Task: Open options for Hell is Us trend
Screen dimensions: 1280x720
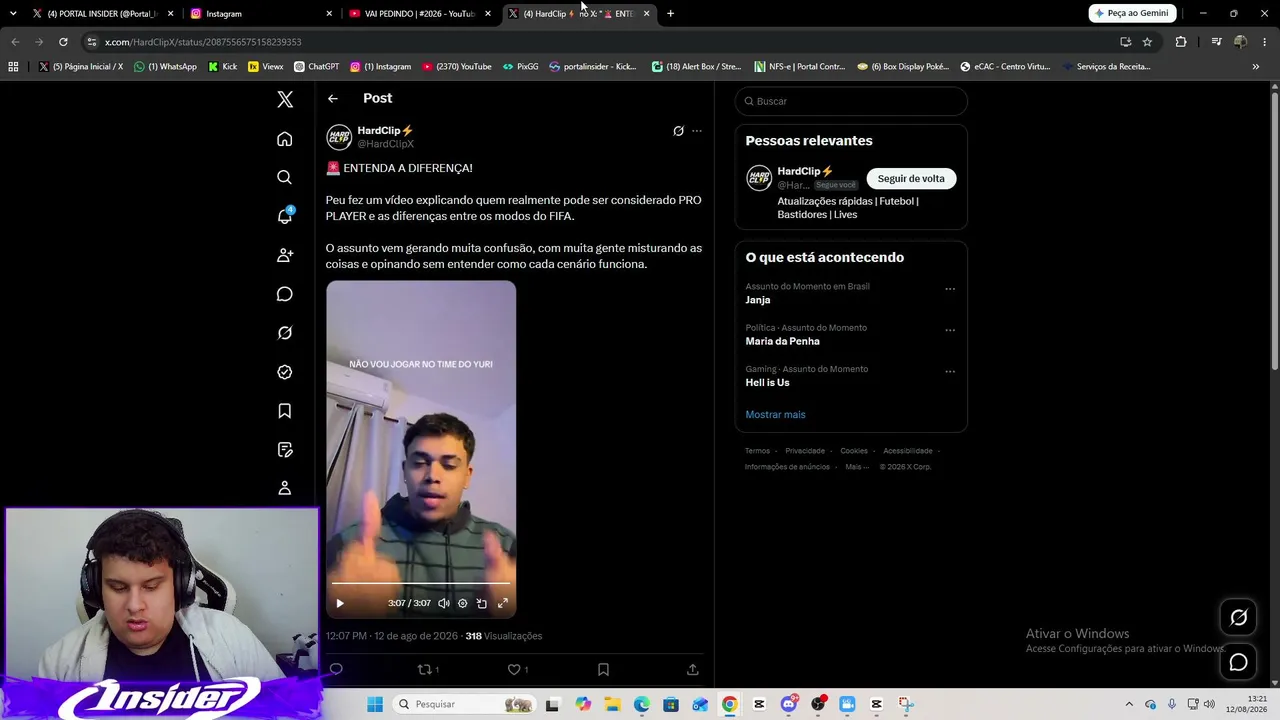Action: click(x=950, y=371)
